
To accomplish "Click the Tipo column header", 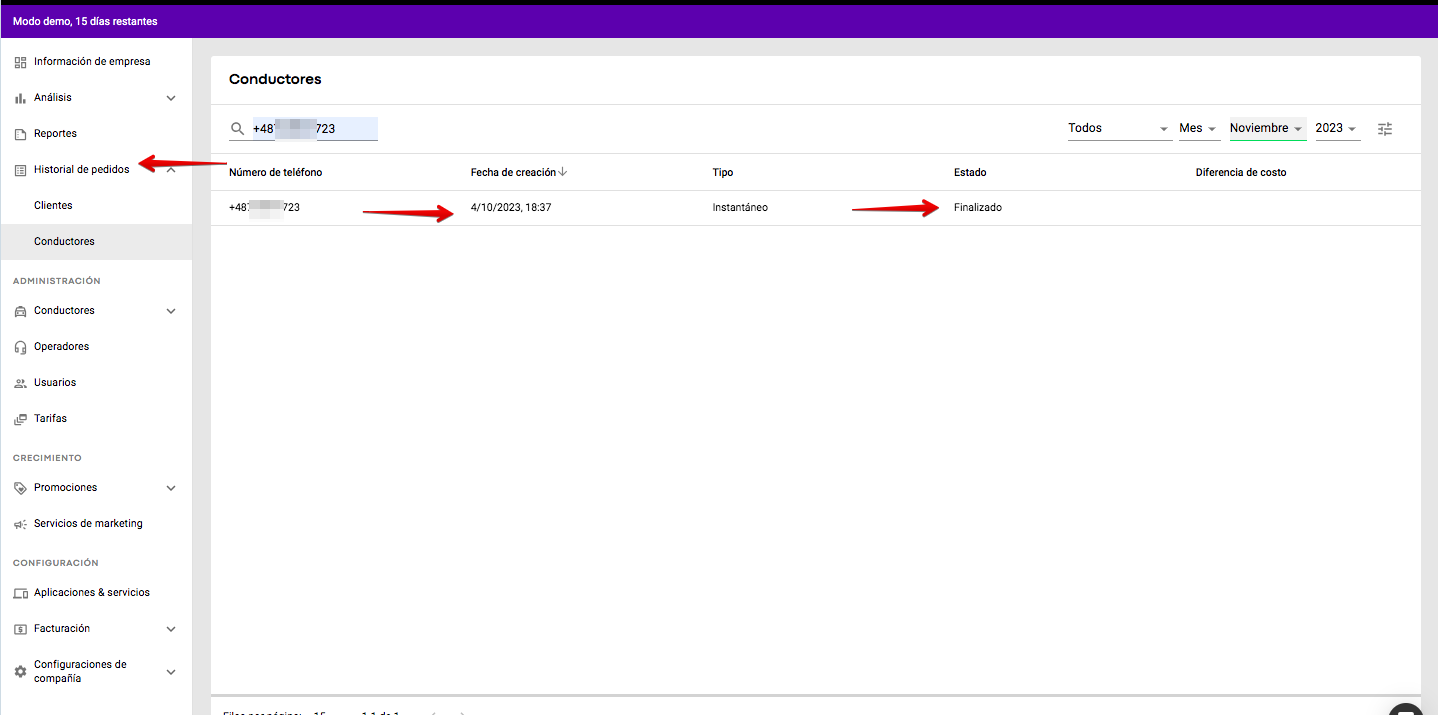I will 723,173.
